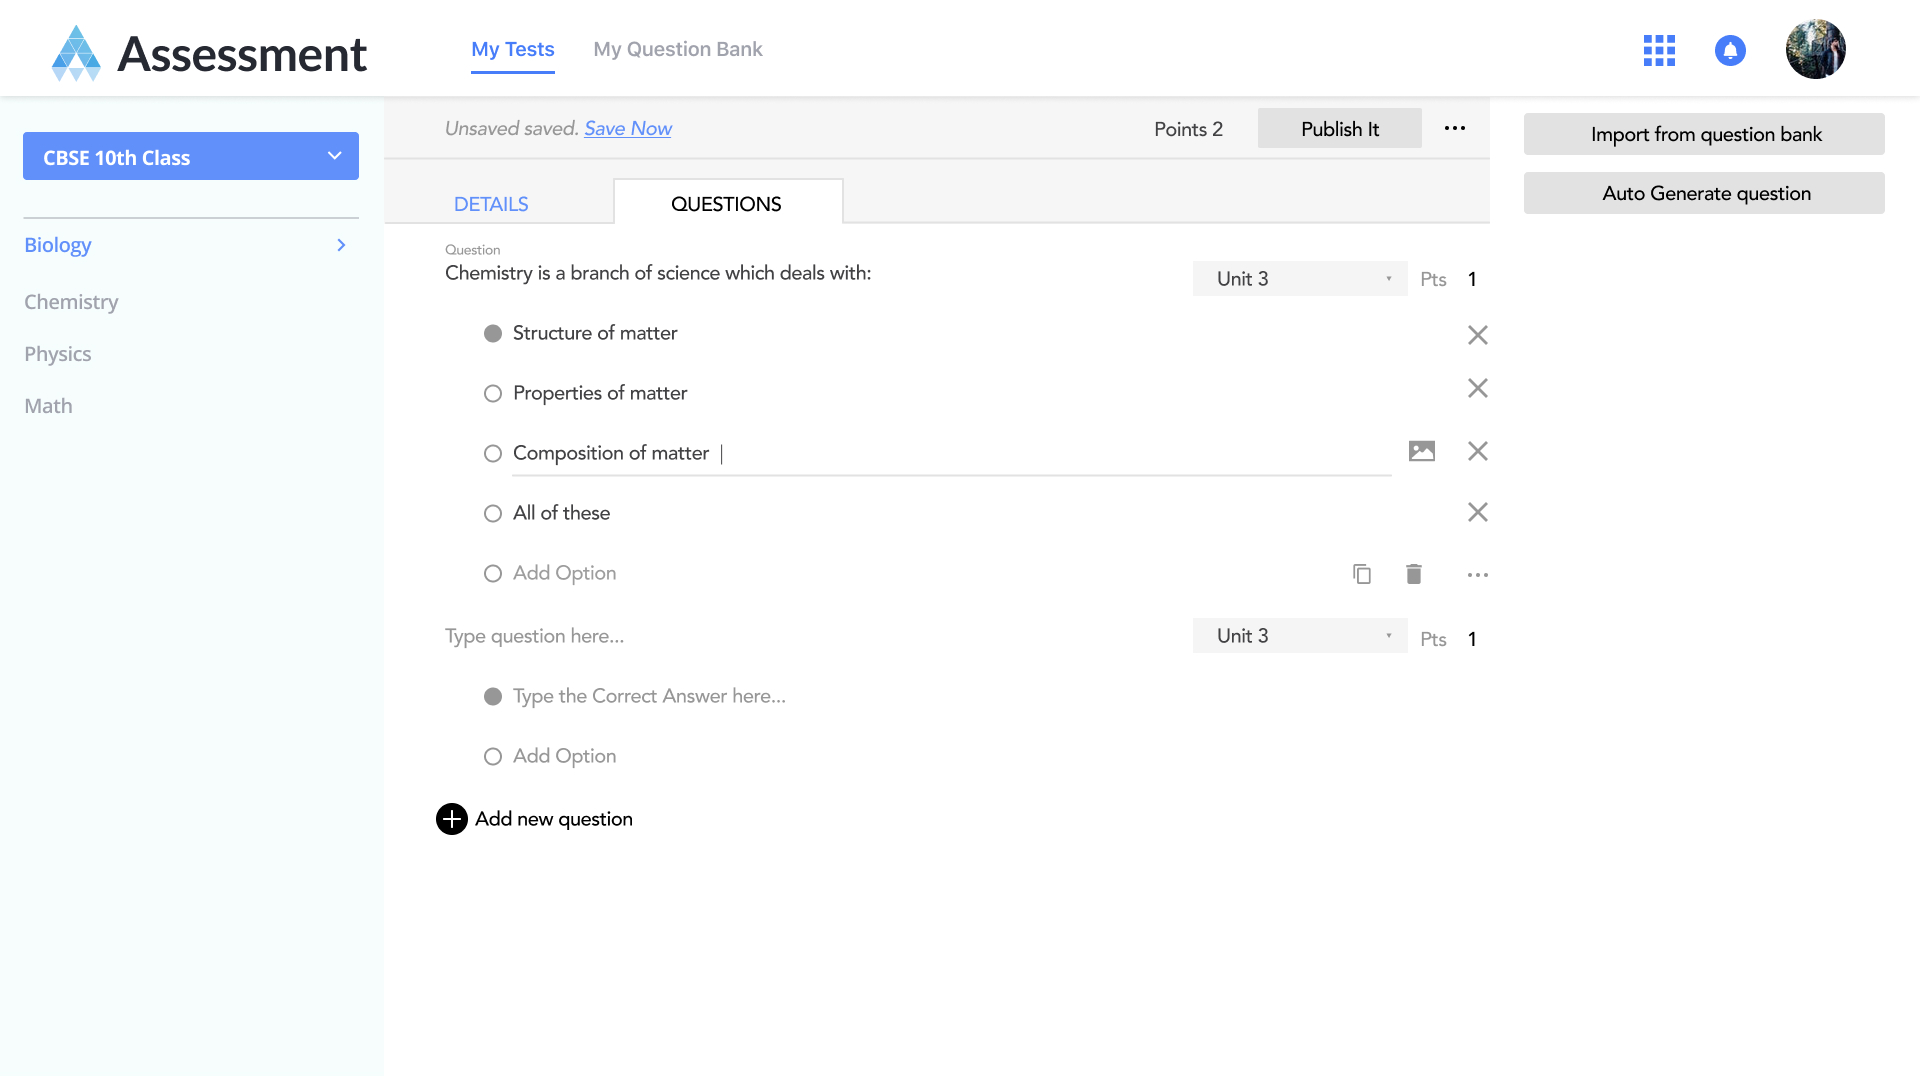Open more options beside Publish It
The image size is (1920, 1080).
[x=1455, y=128]
